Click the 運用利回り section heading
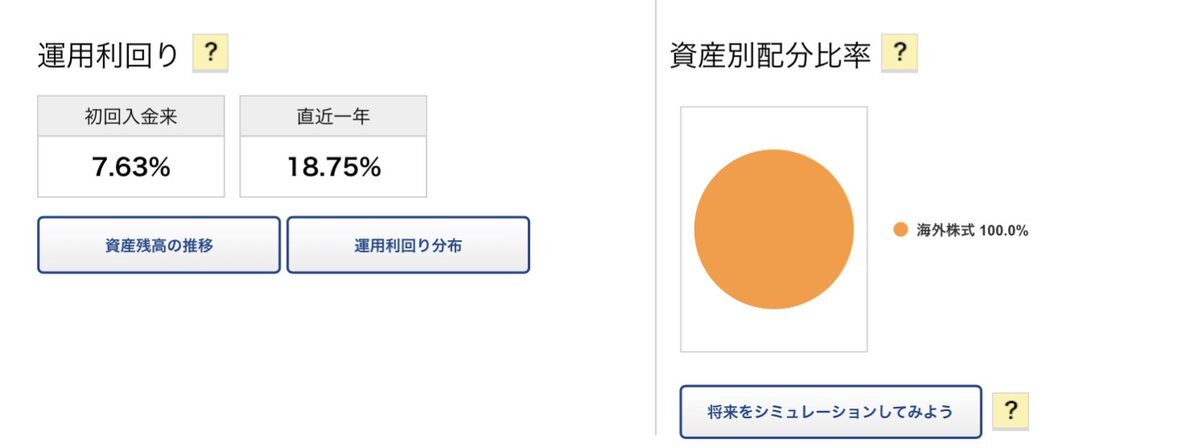 108,55
